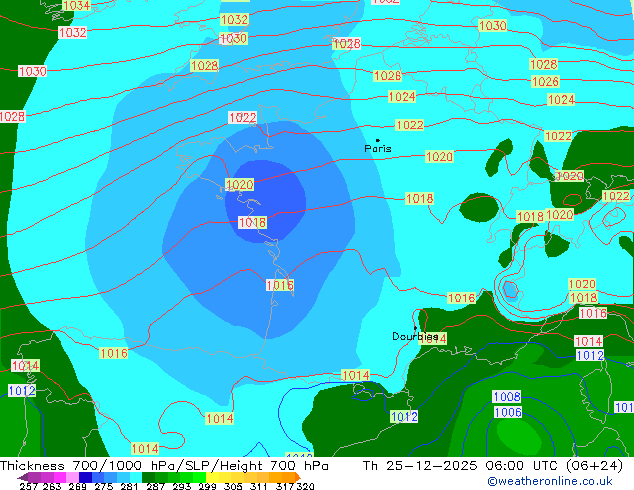Click the legend value 293
The width and height of the screenshot is (634, 490).
[181, 486]
